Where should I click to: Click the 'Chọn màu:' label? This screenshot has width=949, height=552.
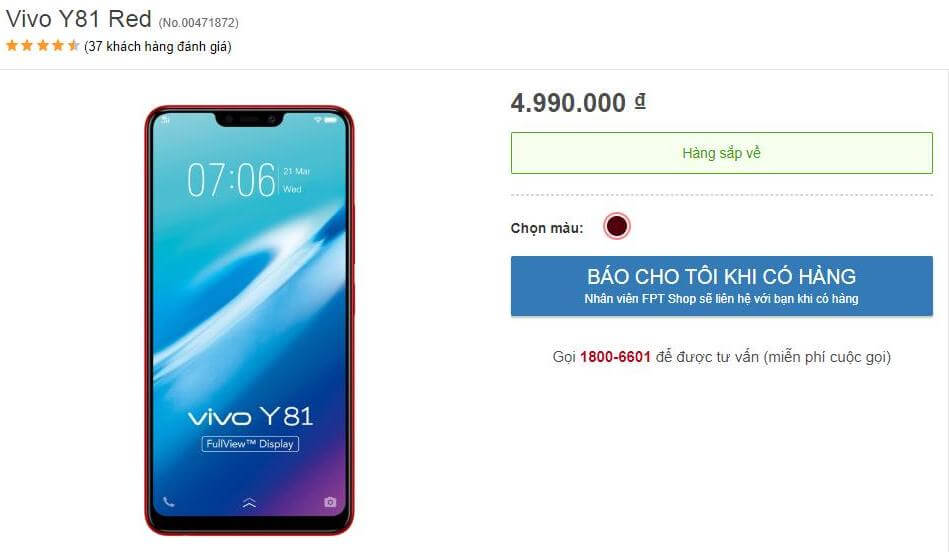(547, 228)
